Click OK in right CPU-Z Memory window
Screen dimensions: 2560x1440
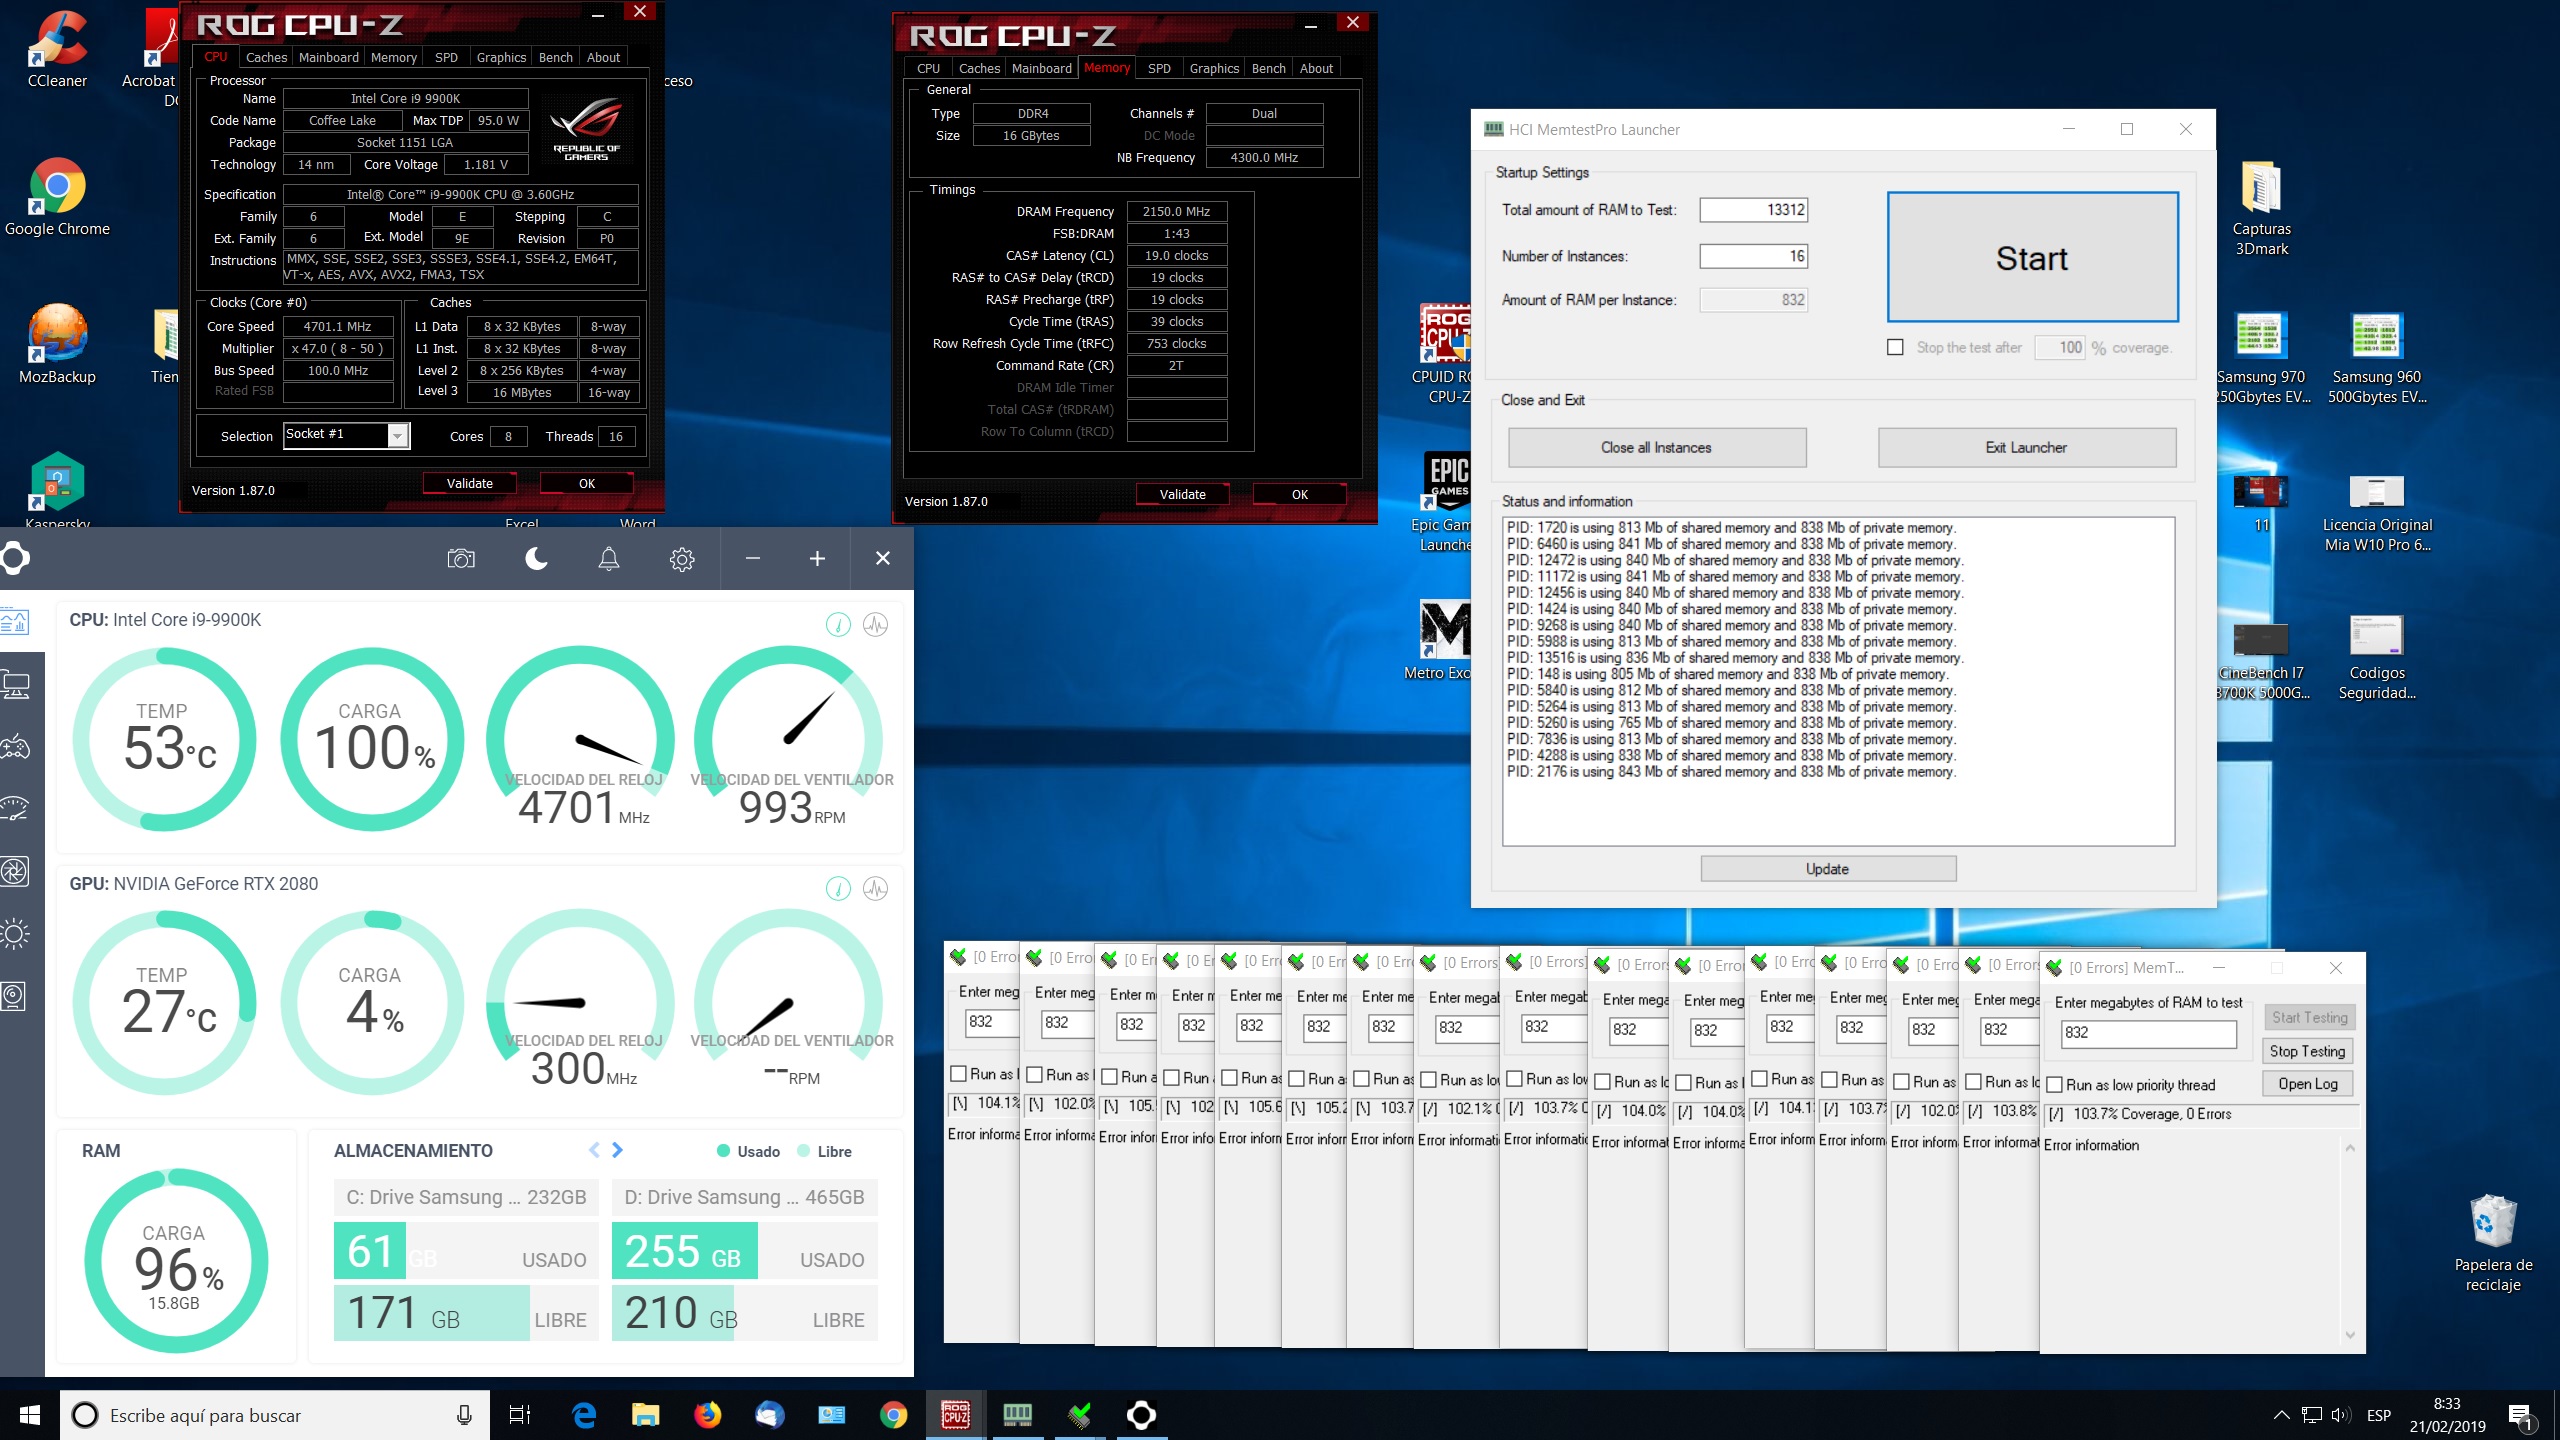tap(1299, 494)
